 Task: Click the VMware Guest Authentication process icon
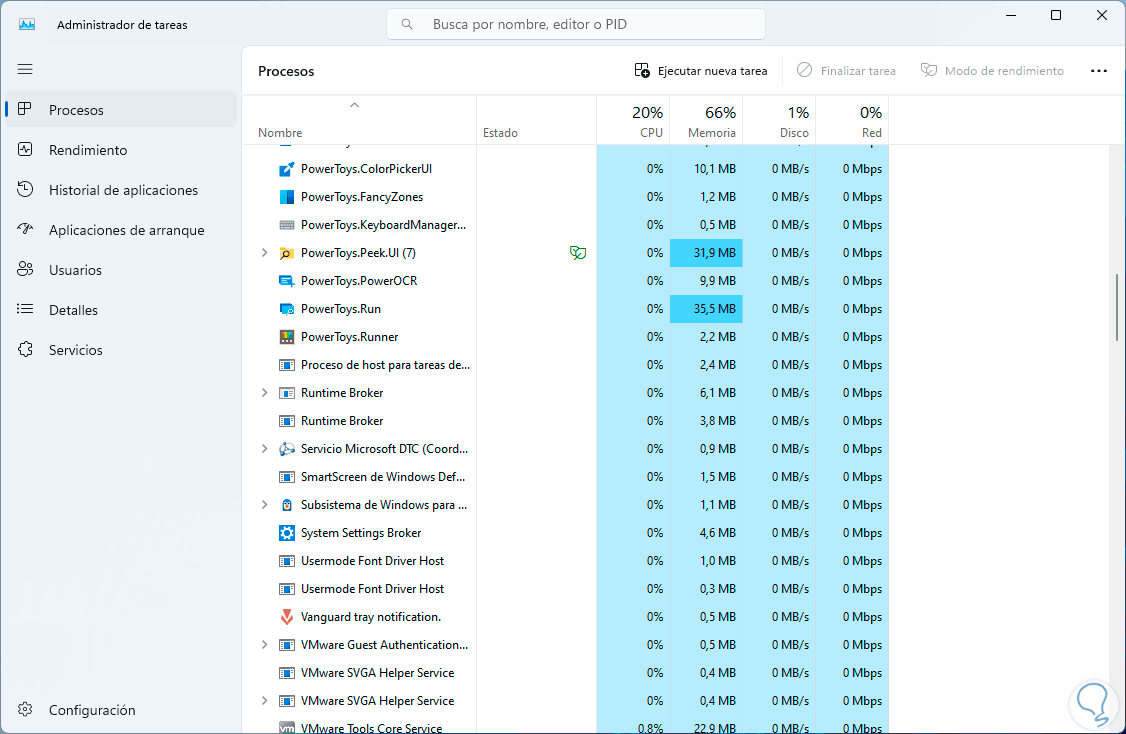click(x=287, y=645)
